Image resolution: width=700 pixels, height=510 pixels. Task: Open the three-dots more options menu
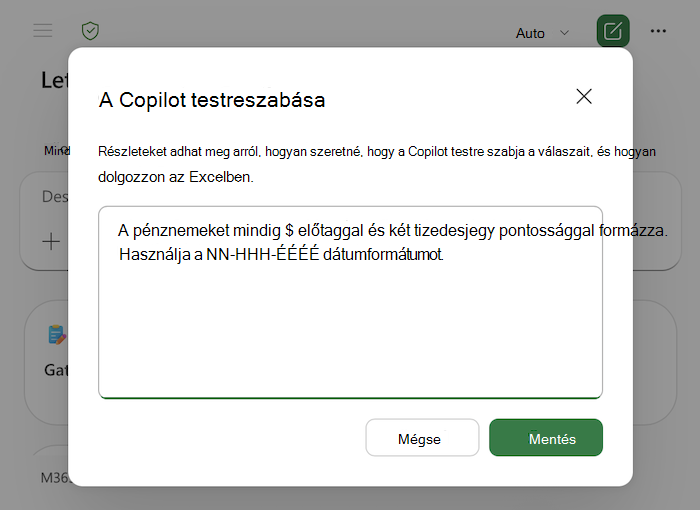(658, 31)
